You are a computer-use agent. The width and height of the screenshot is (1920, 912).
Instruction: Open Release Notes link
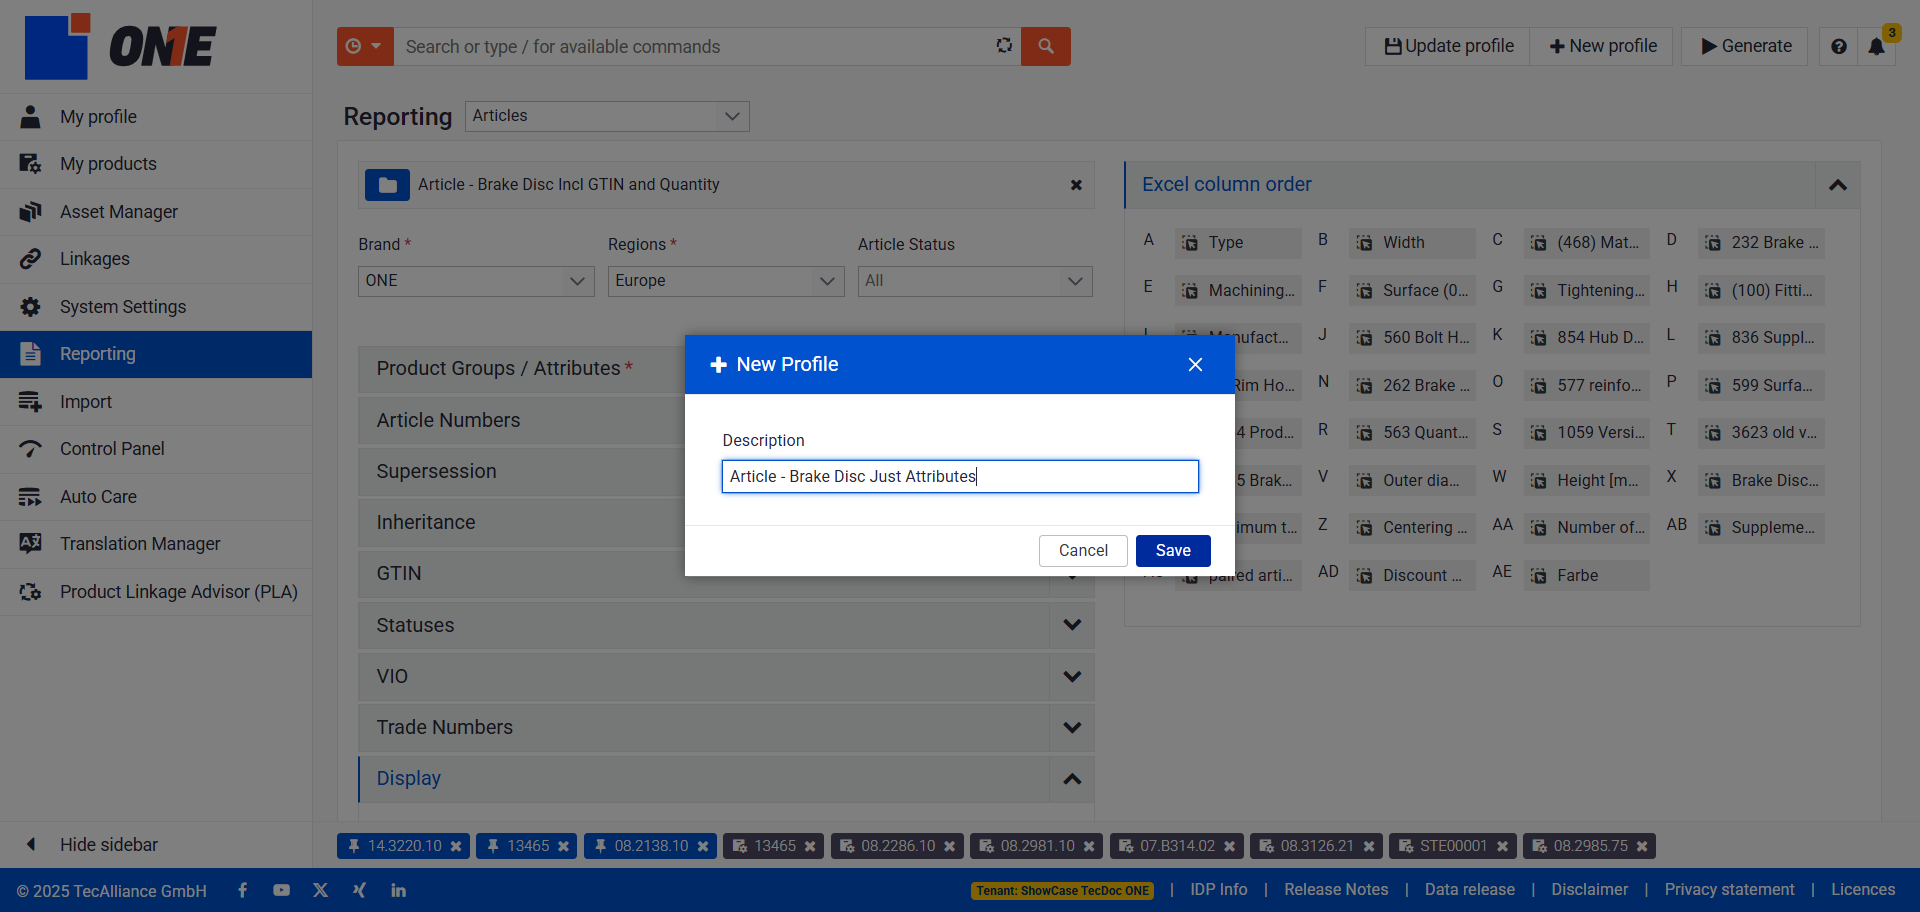(1336, 890)
